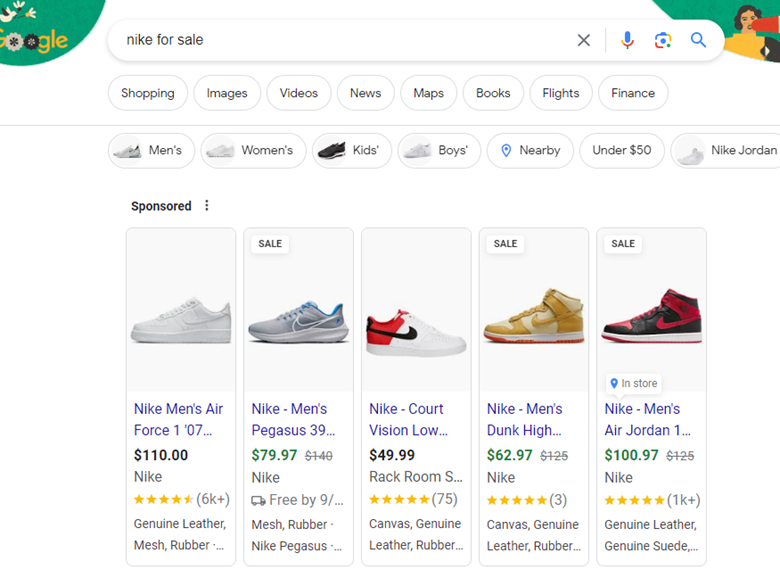Open the Sponsored three-dot options menu

207,205
